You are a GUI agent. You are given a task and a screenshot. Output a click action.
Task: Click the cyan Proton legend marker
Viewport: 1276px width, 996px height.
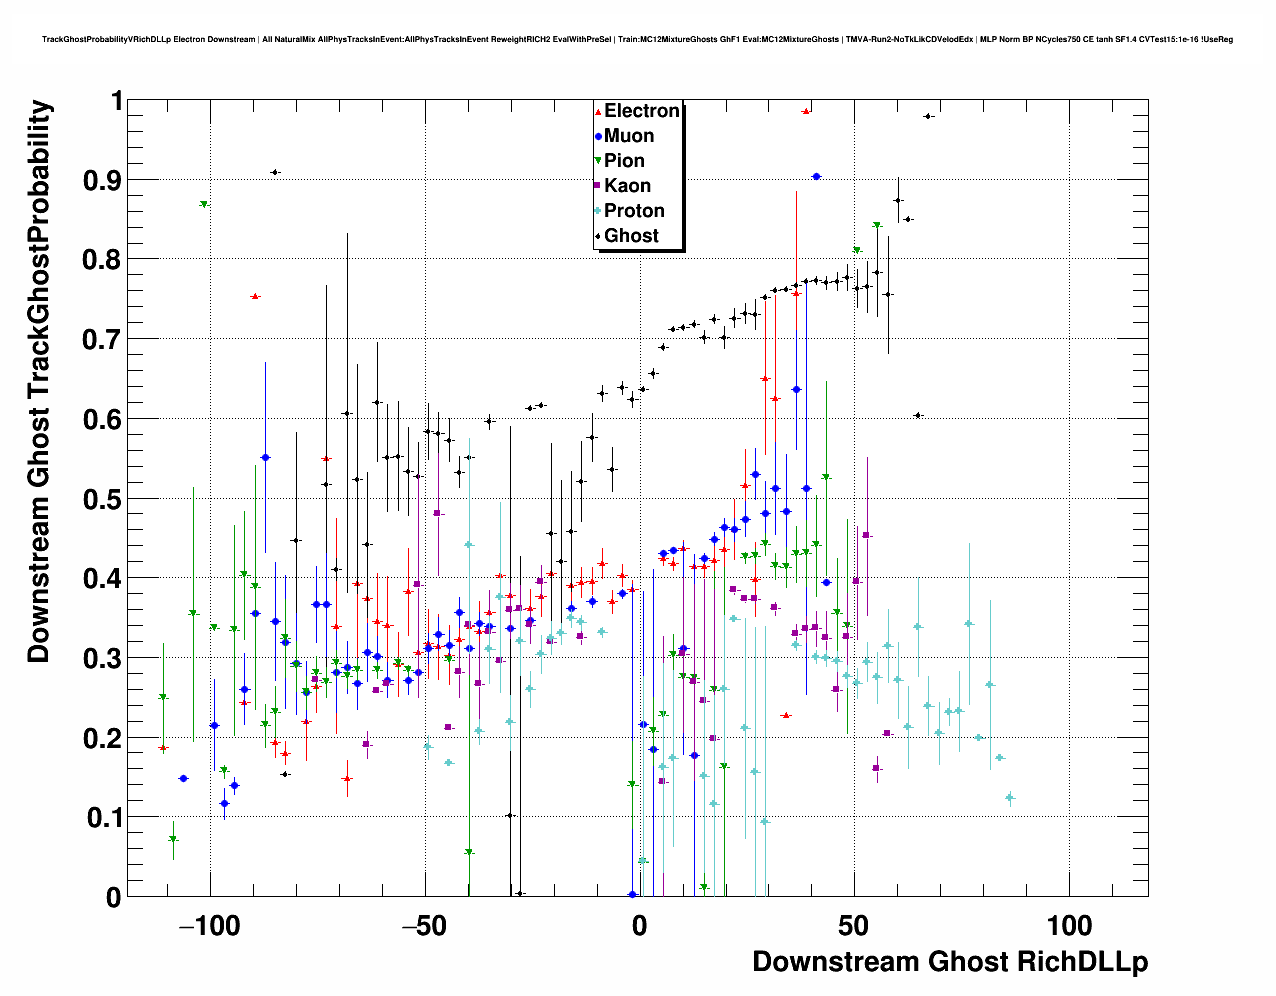[598, 211]
